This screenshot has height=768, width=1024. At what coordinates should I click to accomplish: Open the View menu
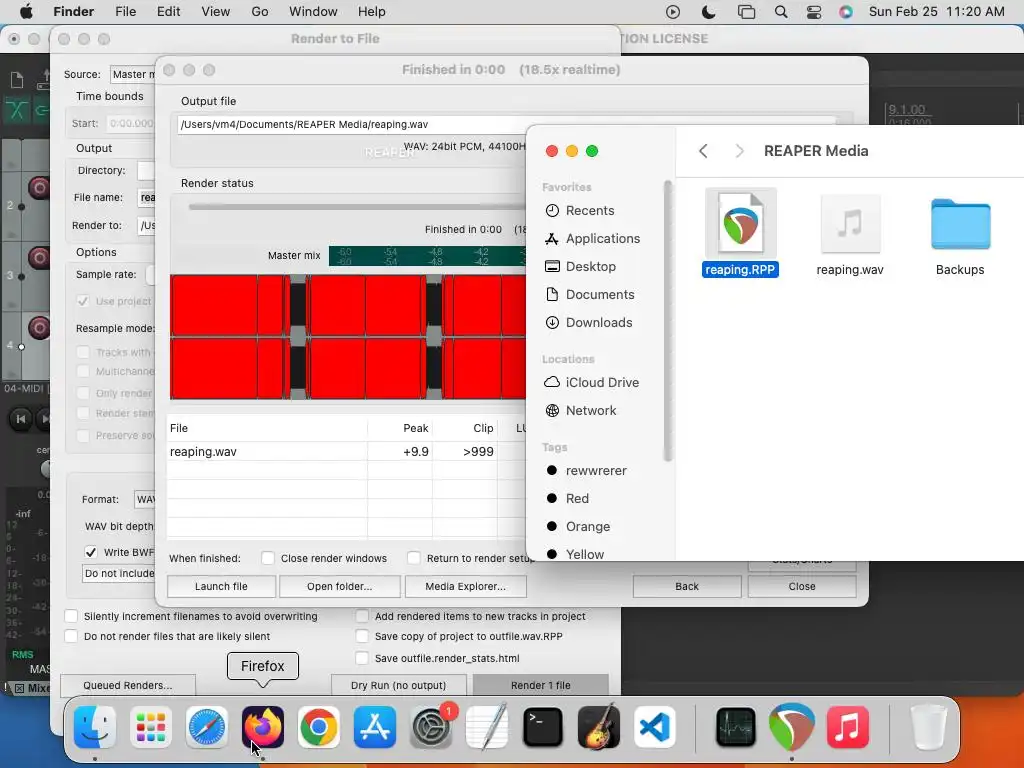pos(216,12)
